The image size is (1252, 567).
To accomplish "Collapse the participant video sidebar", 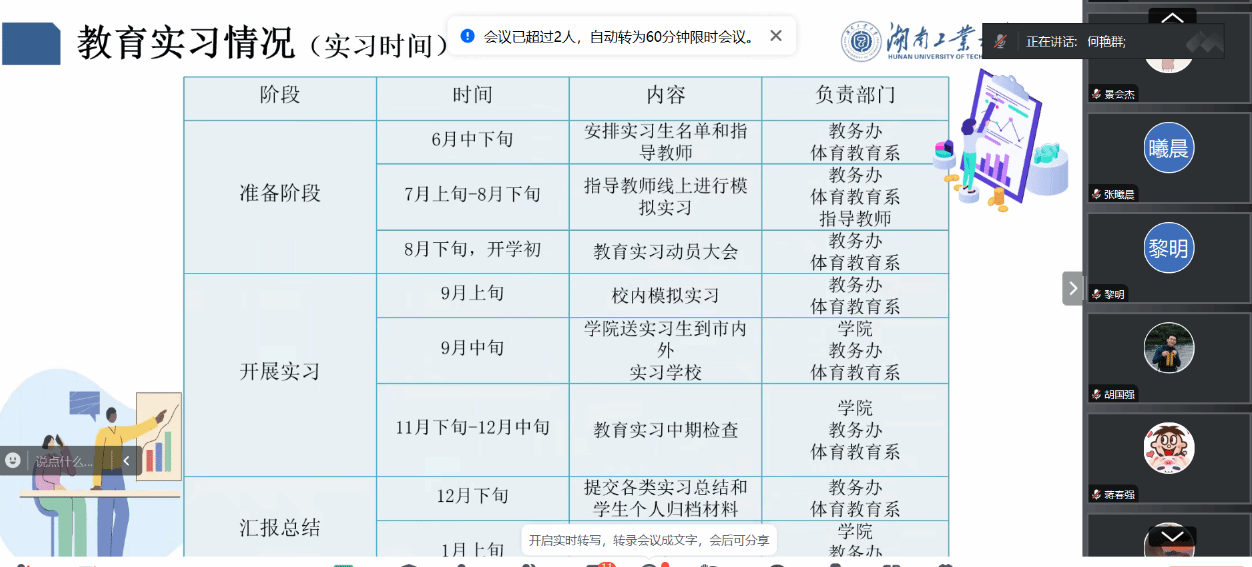I will coord(1073,288).
